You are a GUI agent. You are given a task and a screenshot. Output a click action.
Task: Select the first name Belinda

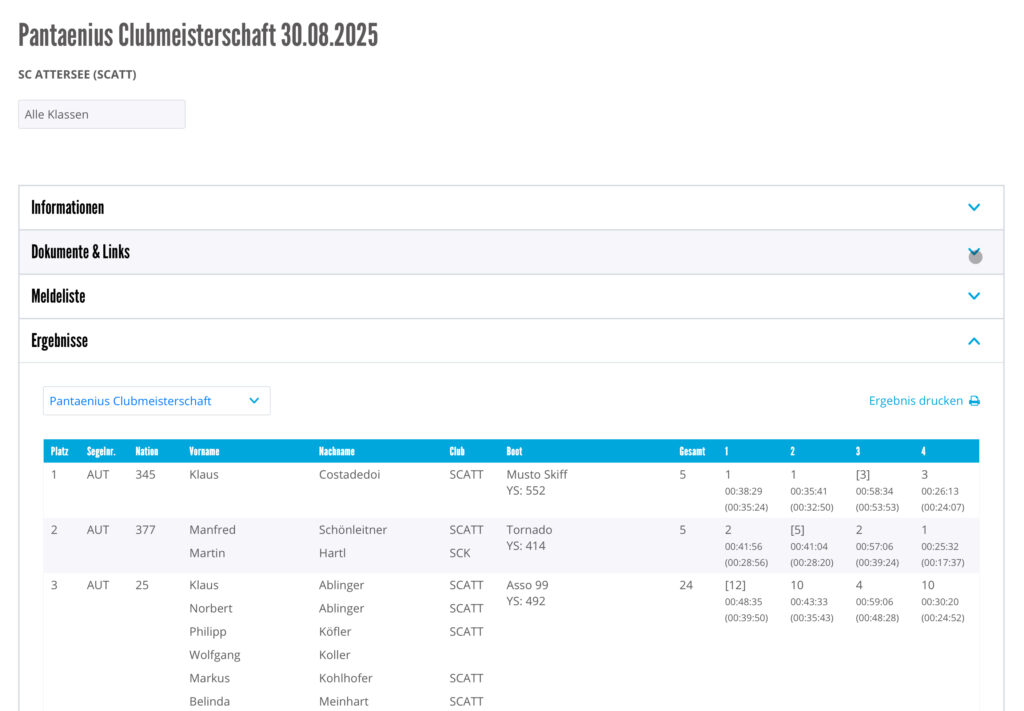(209, 701)
